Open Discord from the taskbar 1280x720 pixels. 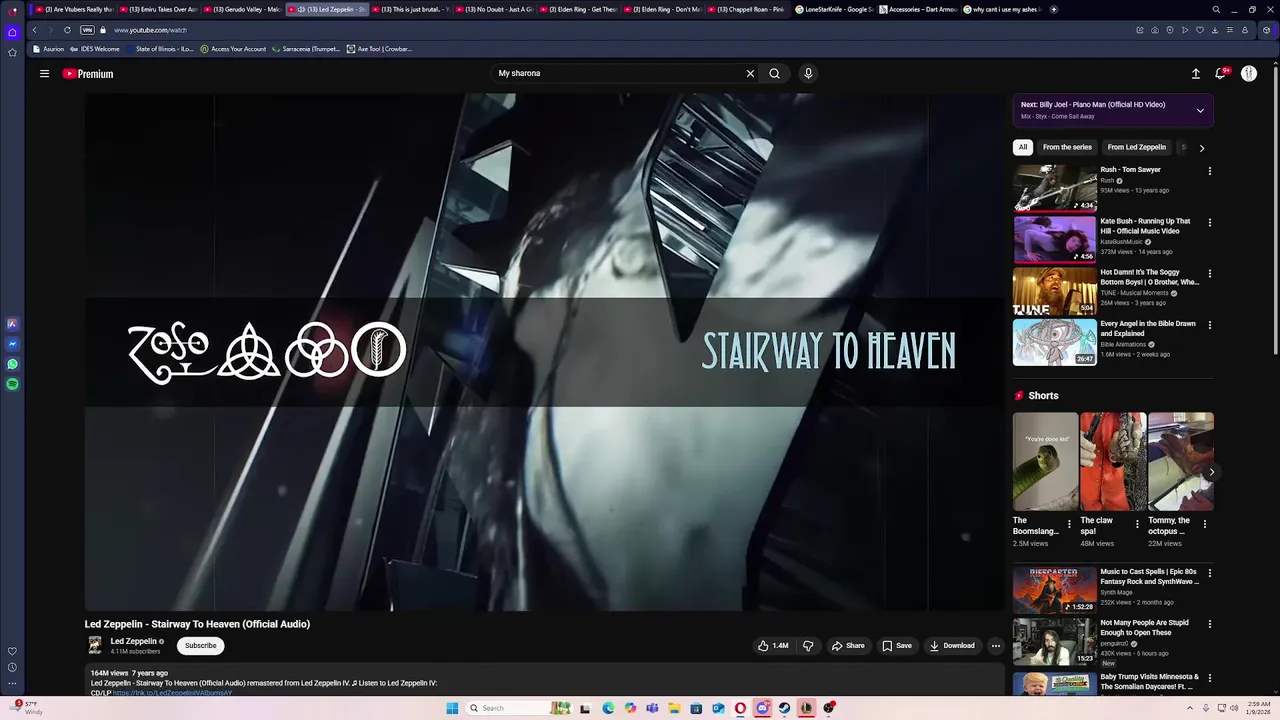click(762, 708)
